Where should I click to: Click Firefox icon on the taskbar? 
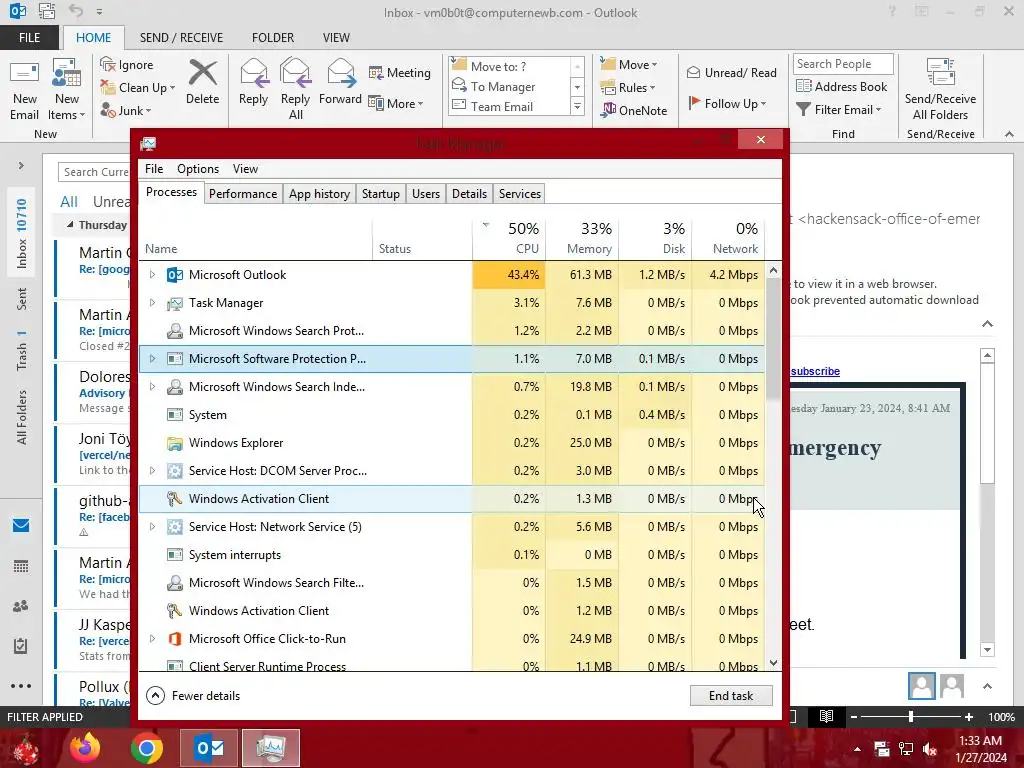point(86,748)
